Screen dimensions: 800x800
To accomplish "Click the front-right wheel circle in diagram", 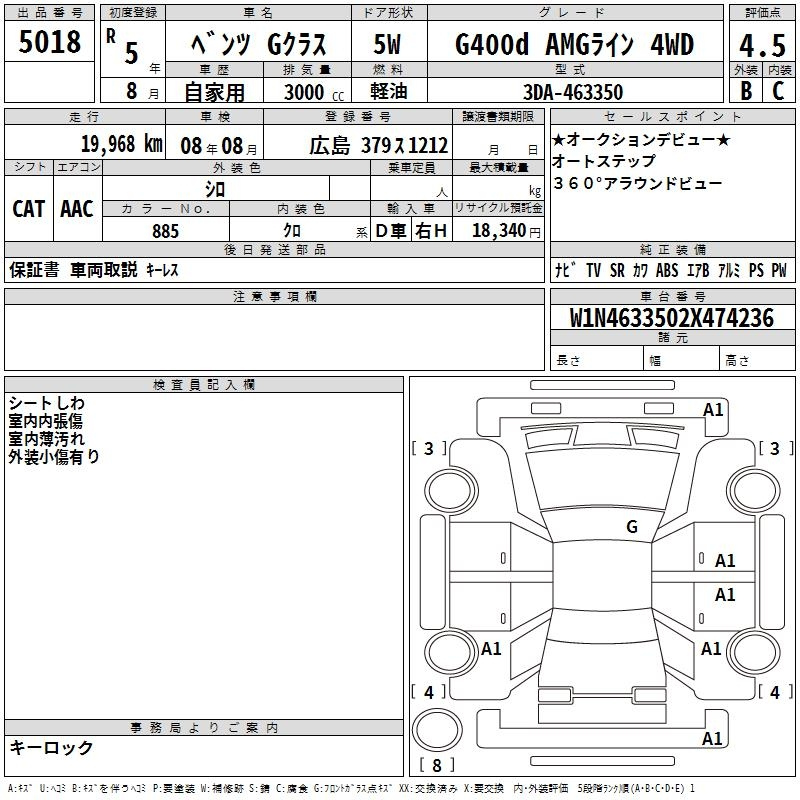I will point(754,492).
